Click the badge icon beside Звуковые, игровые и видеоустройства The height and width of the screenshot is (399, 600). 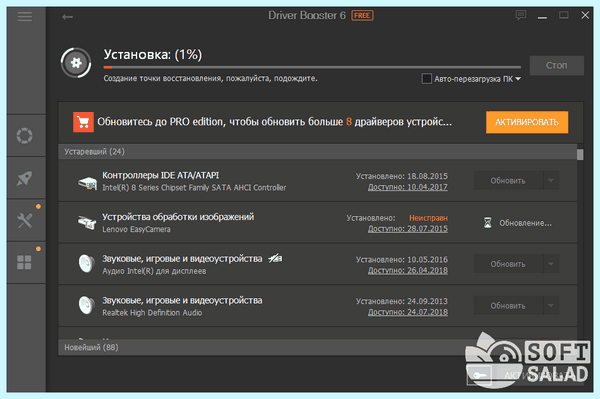pos(275,259)
